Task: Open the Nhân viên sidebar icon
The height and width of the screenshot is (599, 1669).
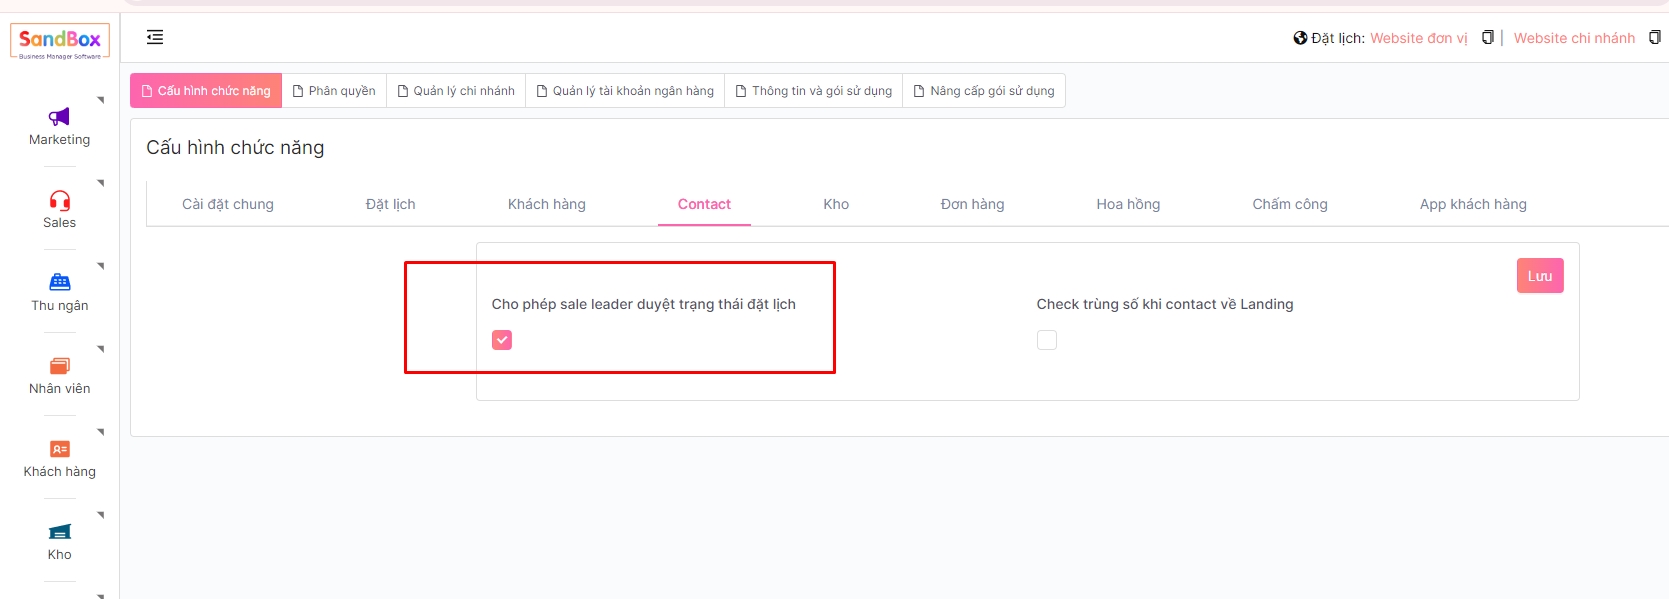Action: pos(59,366)
